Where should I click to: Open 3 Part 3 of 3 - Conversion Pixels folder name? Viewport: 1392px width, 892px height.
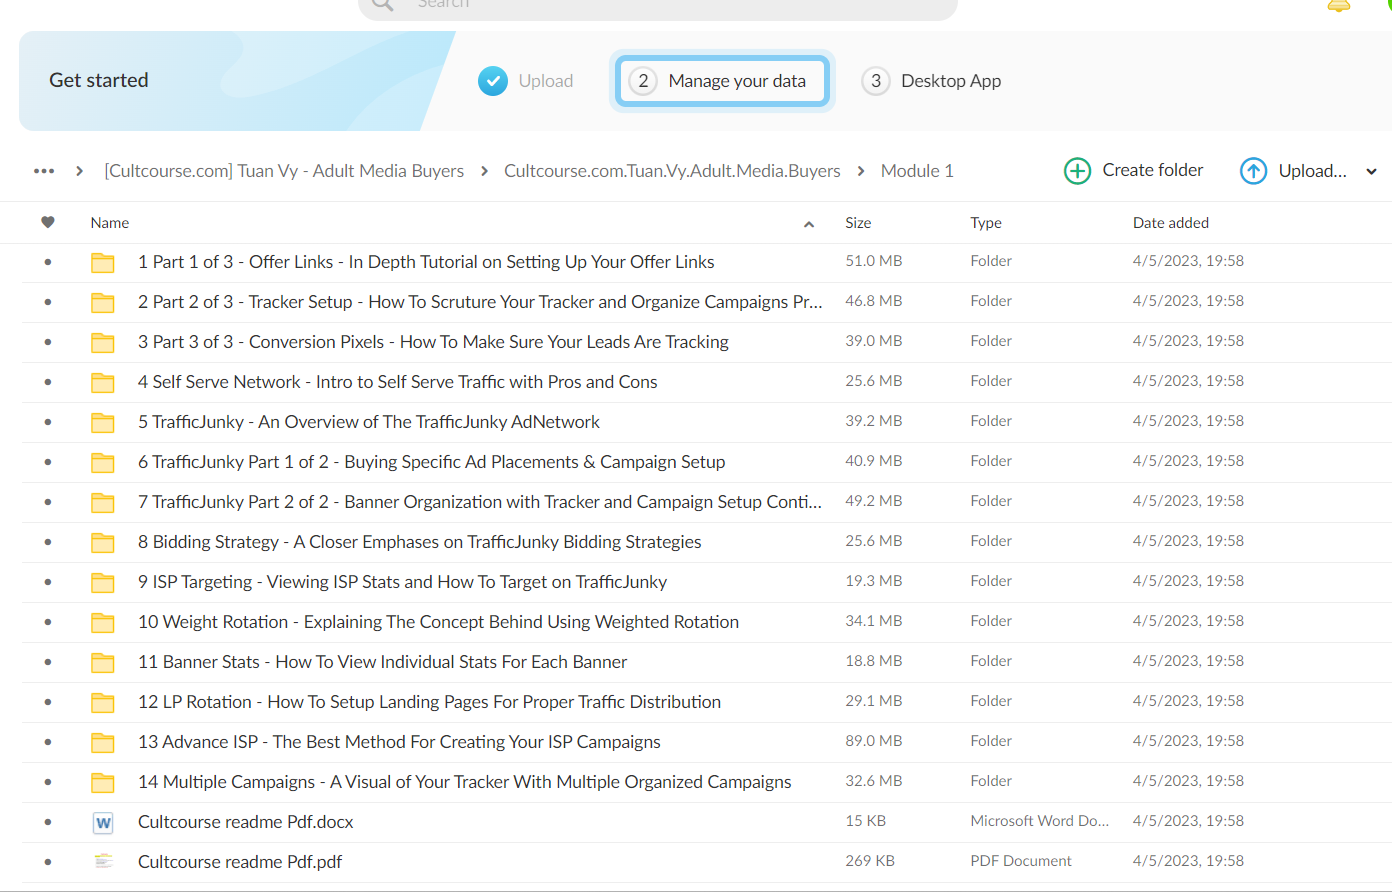point(433,342)
